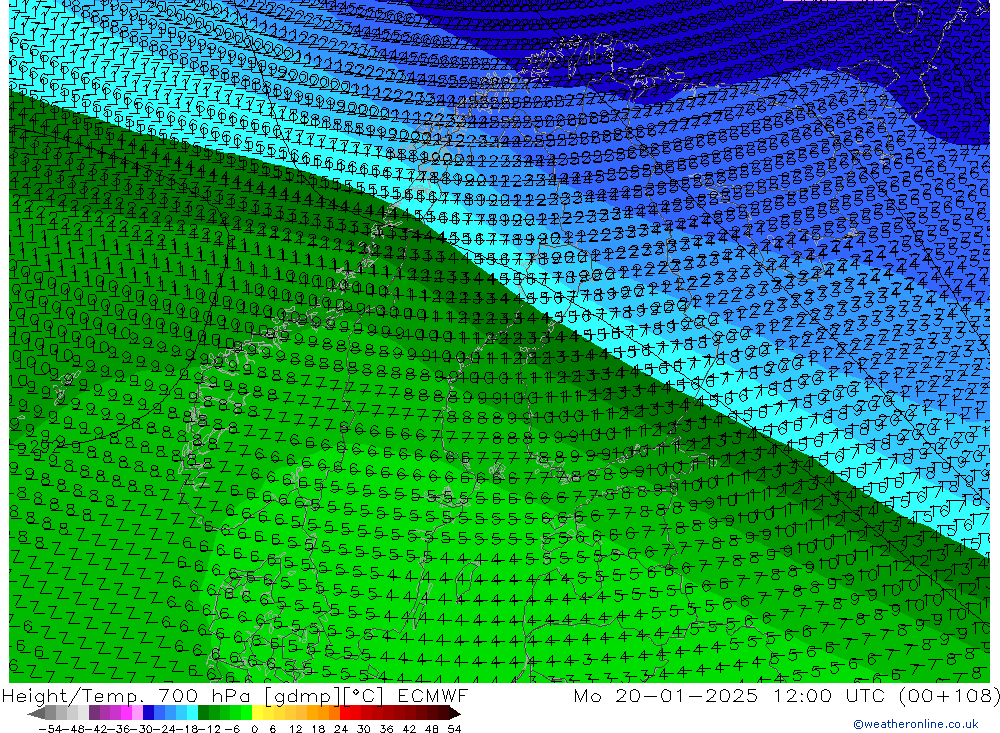Click the bright red legend swatch above 24
The image size is (1000, 733).
(345, 713)
